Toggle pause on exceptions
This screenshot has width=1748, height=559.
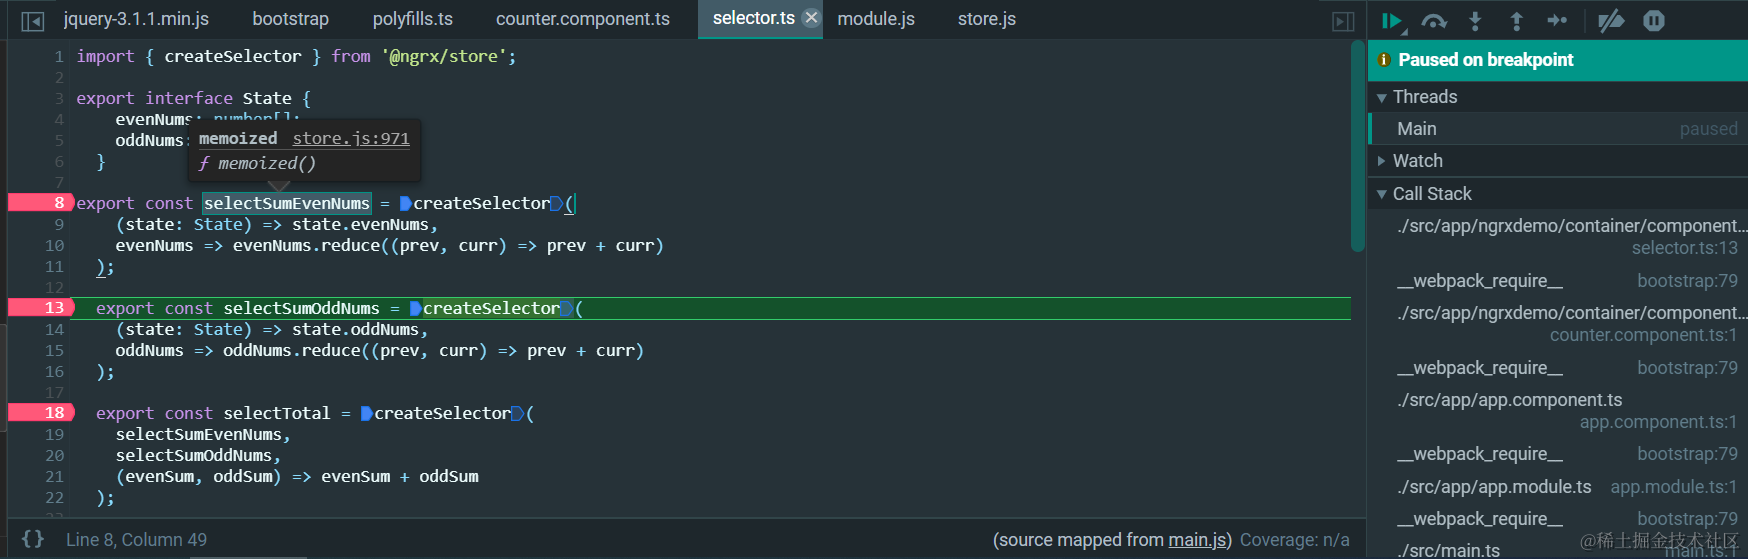1654,21
